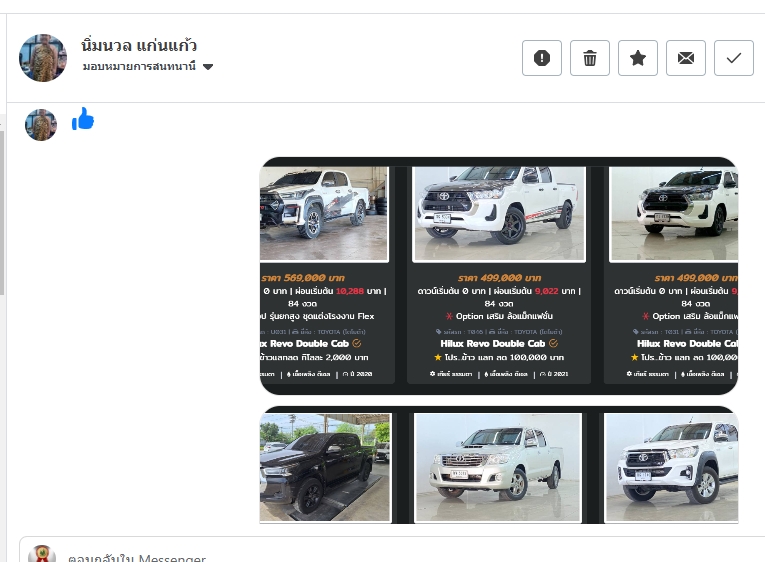The height and width of the screenshot is (562, 765).
Task: Open นิ่มนวล แก่นแก้ว profile picture in header
Action: [x=43, y=58]
